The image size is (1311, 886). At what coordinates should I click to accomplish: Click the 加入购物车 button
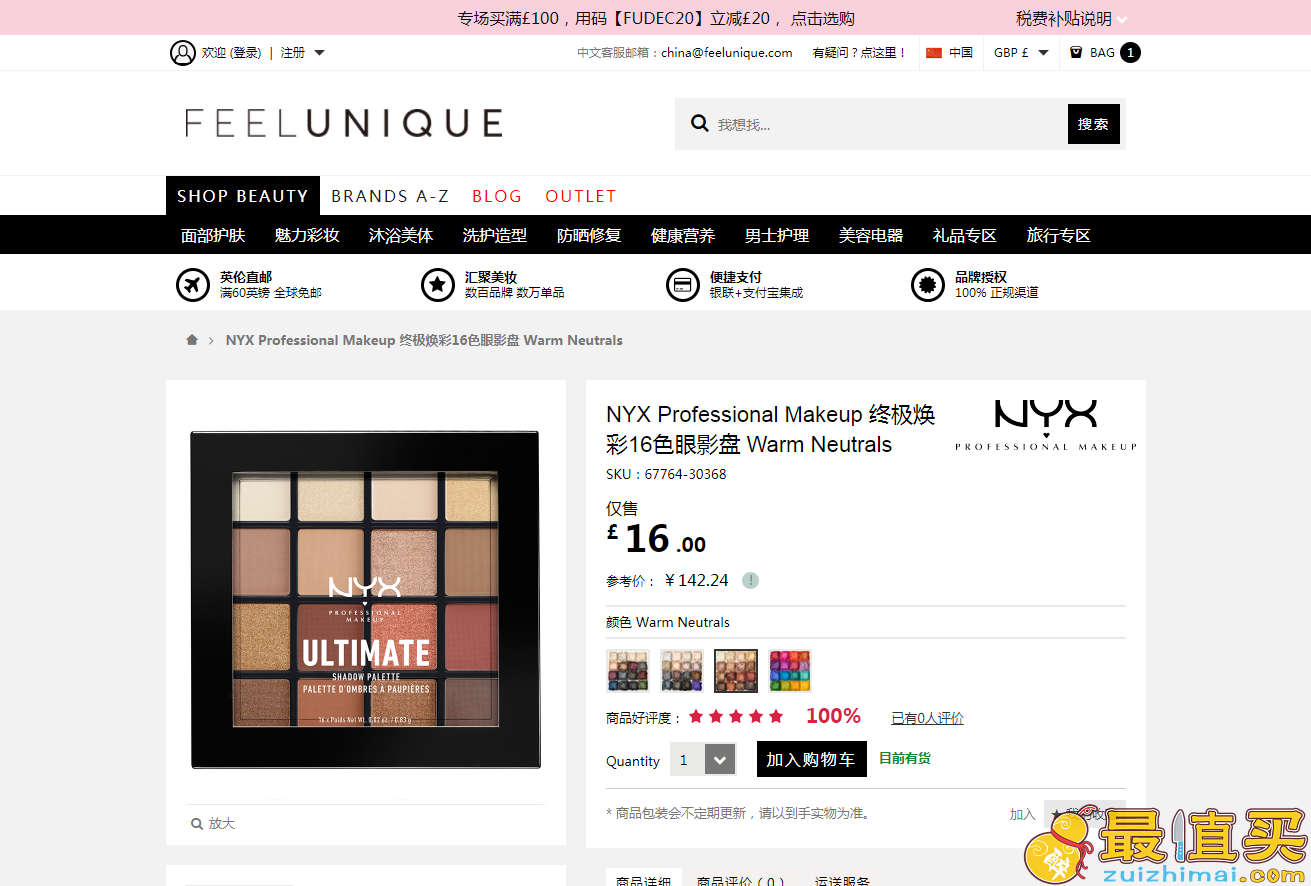click(811, 759)
